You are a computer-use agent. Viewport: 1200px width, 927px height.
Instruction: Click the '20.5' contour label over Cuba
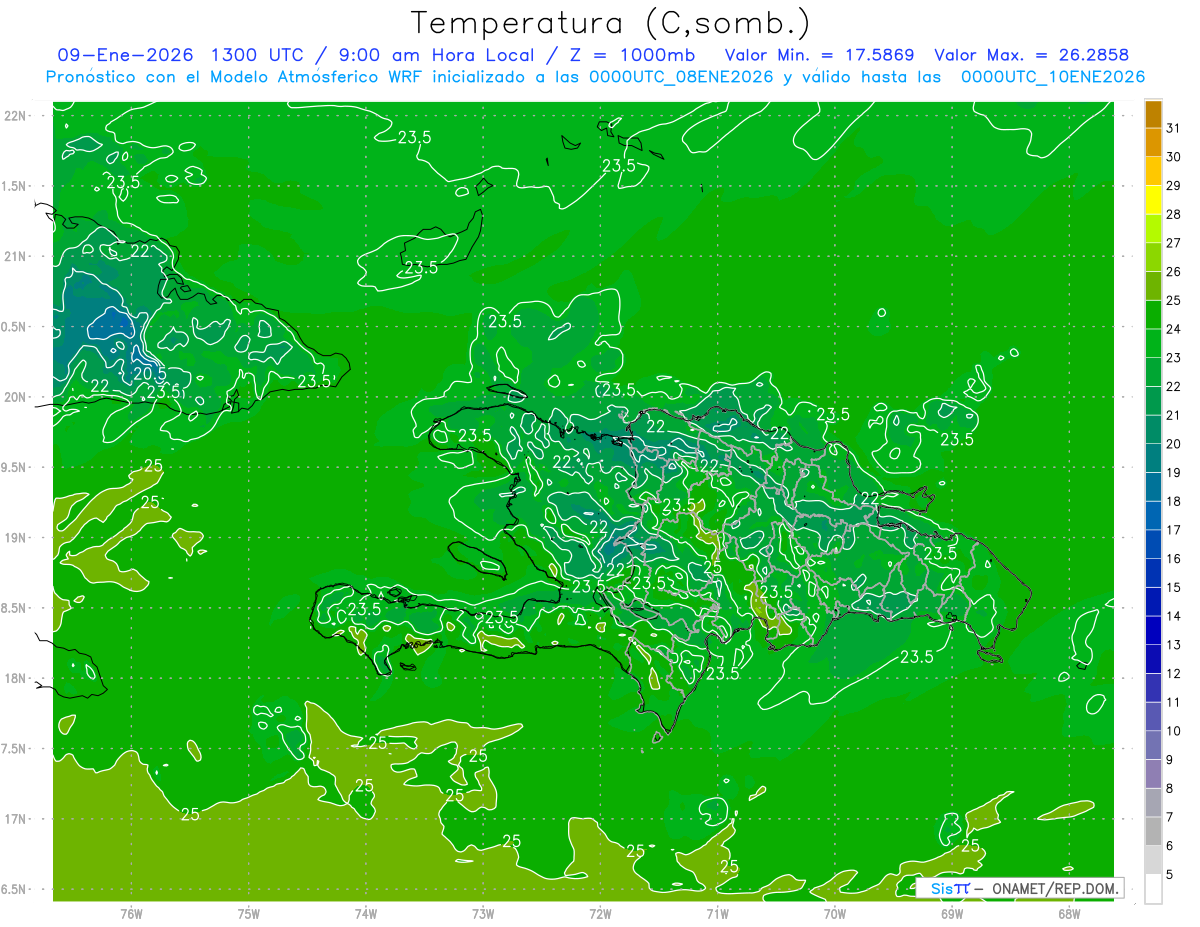[150, 373]
